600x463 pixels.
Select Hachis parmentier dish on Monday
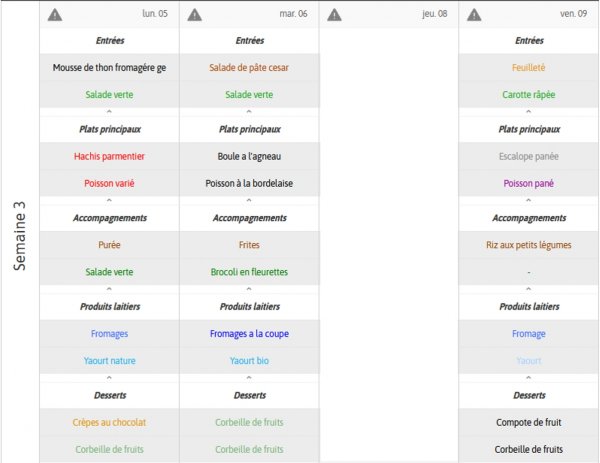(x=109, y=156)
